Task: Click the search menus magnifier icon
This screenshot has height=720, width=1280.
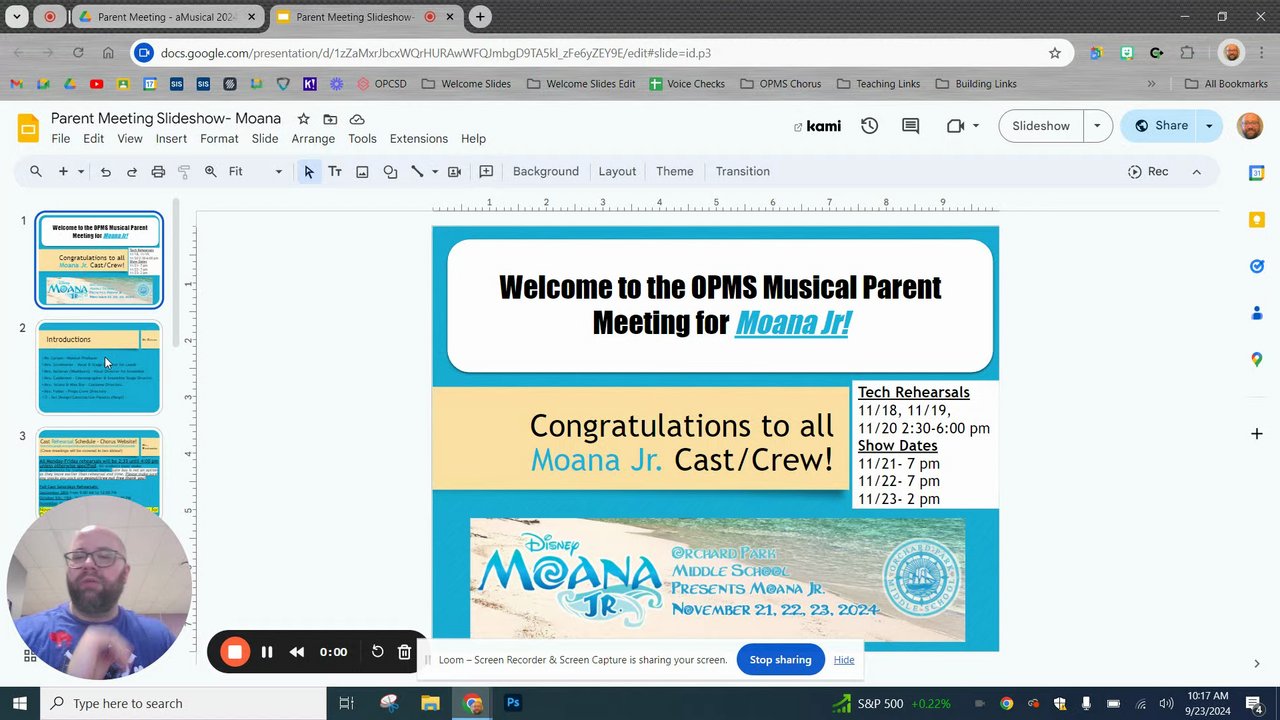Action: click(x=36, y=172)
